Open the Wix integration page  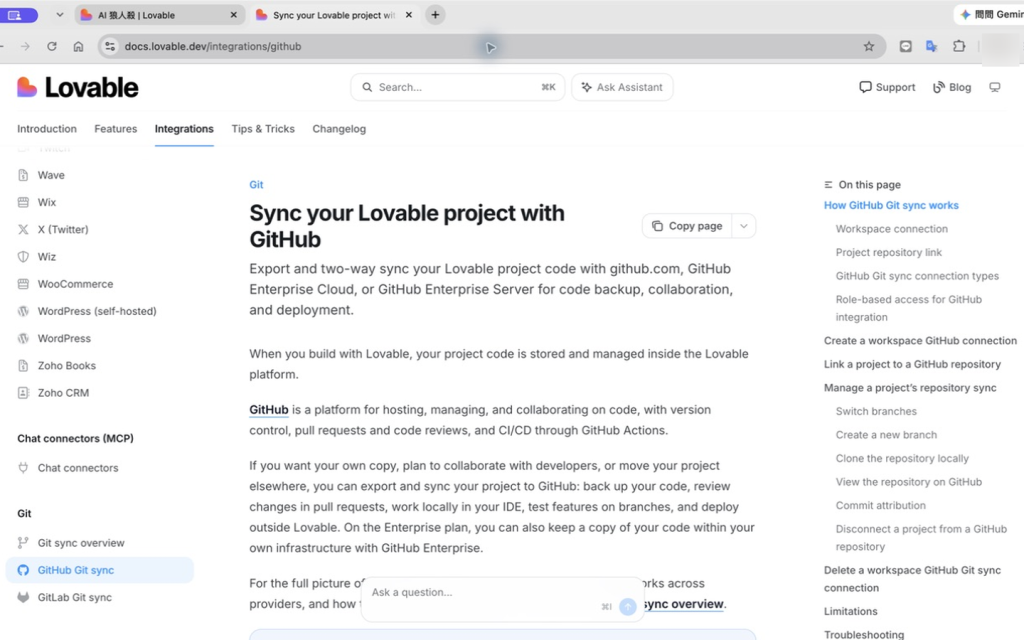tap(46, 202)
